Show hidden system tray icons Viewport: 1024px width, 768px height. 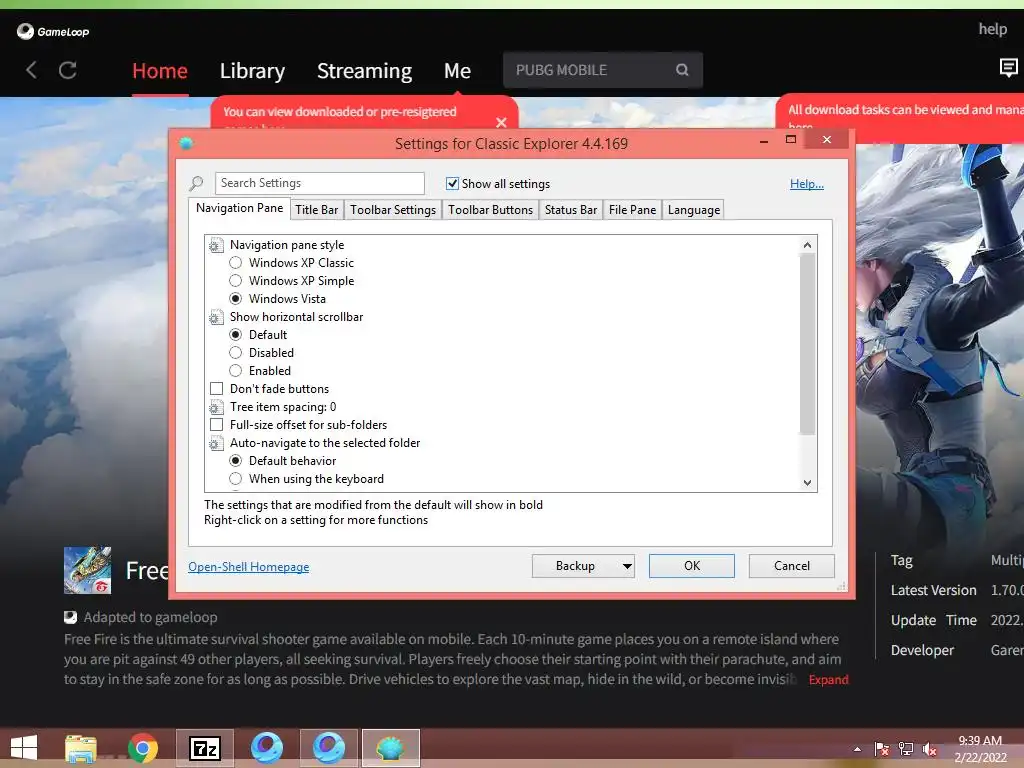tap(857, 749)
